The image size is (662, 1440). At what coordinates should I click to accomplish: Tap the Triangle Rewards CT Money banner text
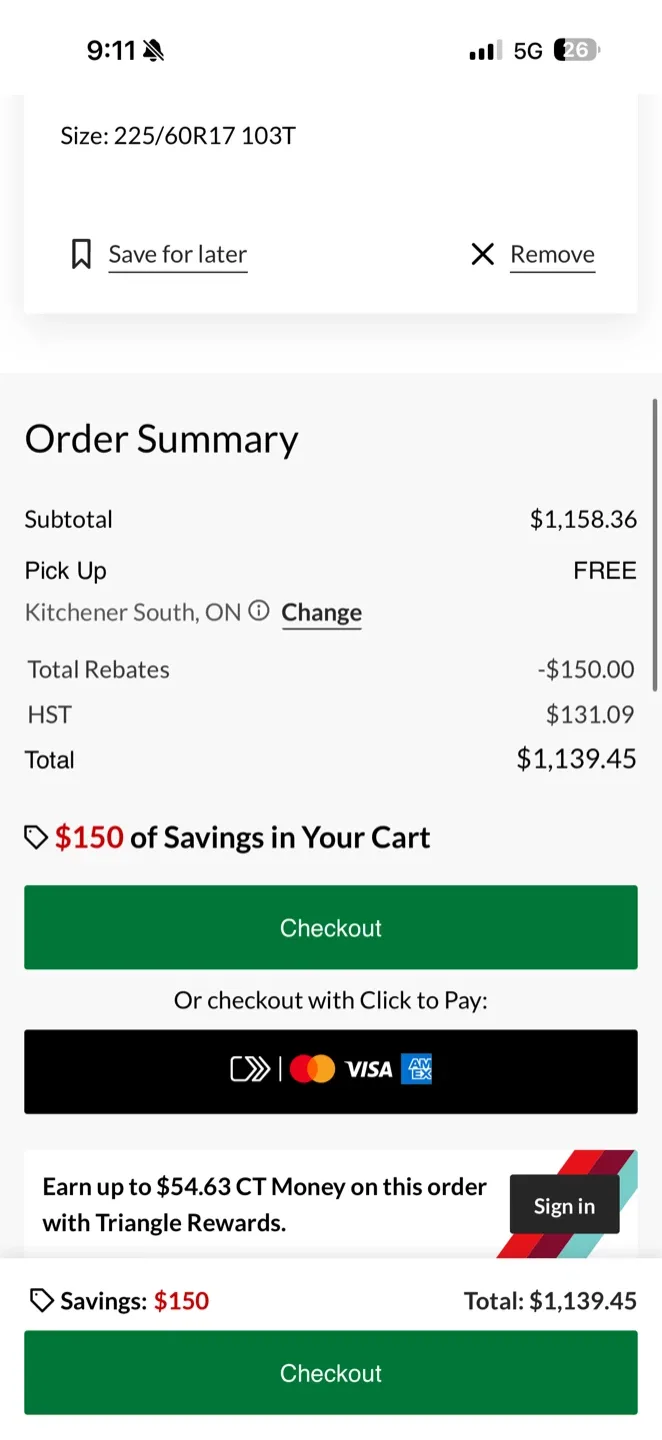click(x=264, y=1204)
